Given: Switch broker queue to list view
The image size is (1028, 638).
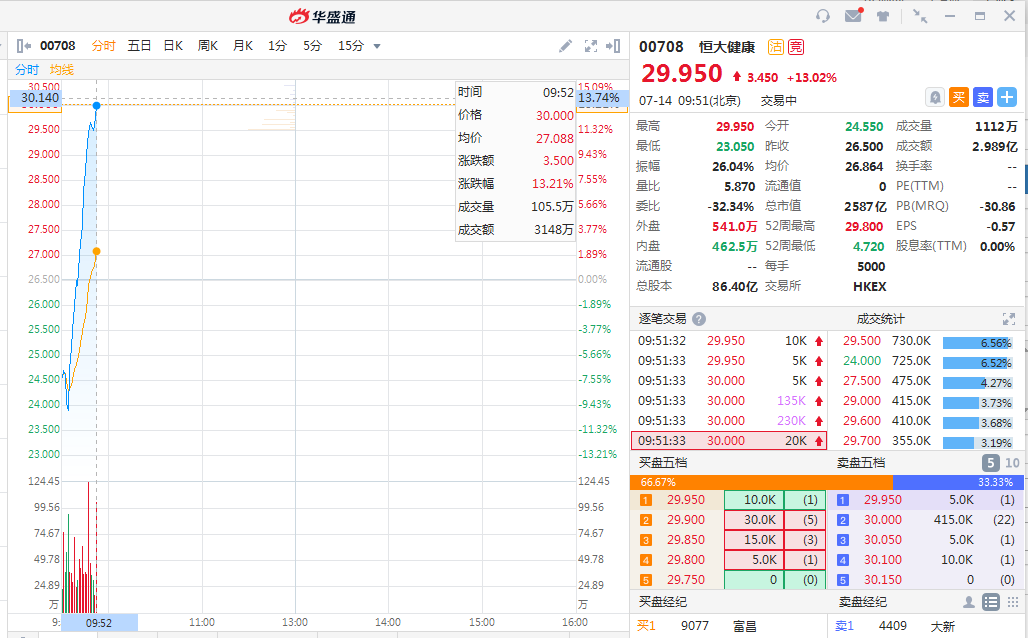Looking at the screenshot, I should (990, 602).
